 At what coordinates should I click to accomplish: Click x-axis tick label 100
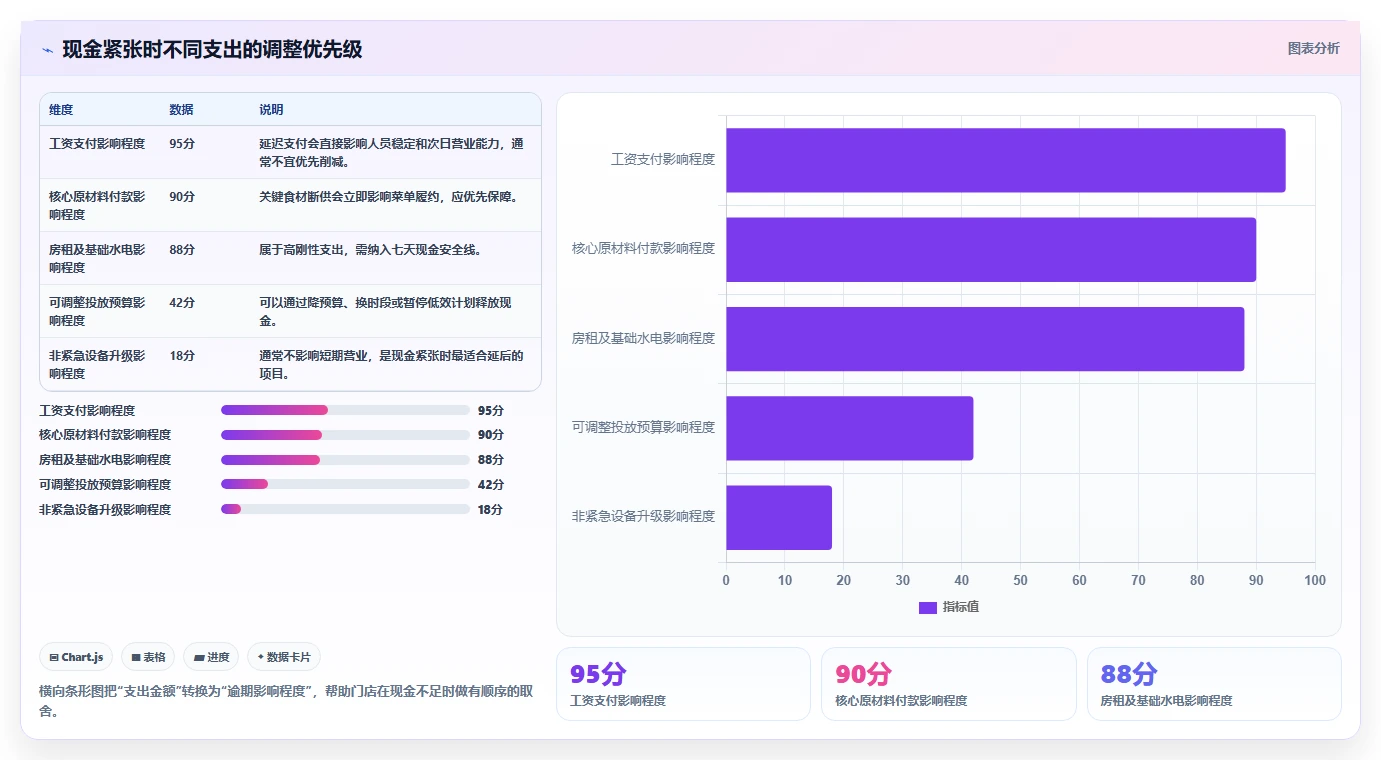point(1315,581)
